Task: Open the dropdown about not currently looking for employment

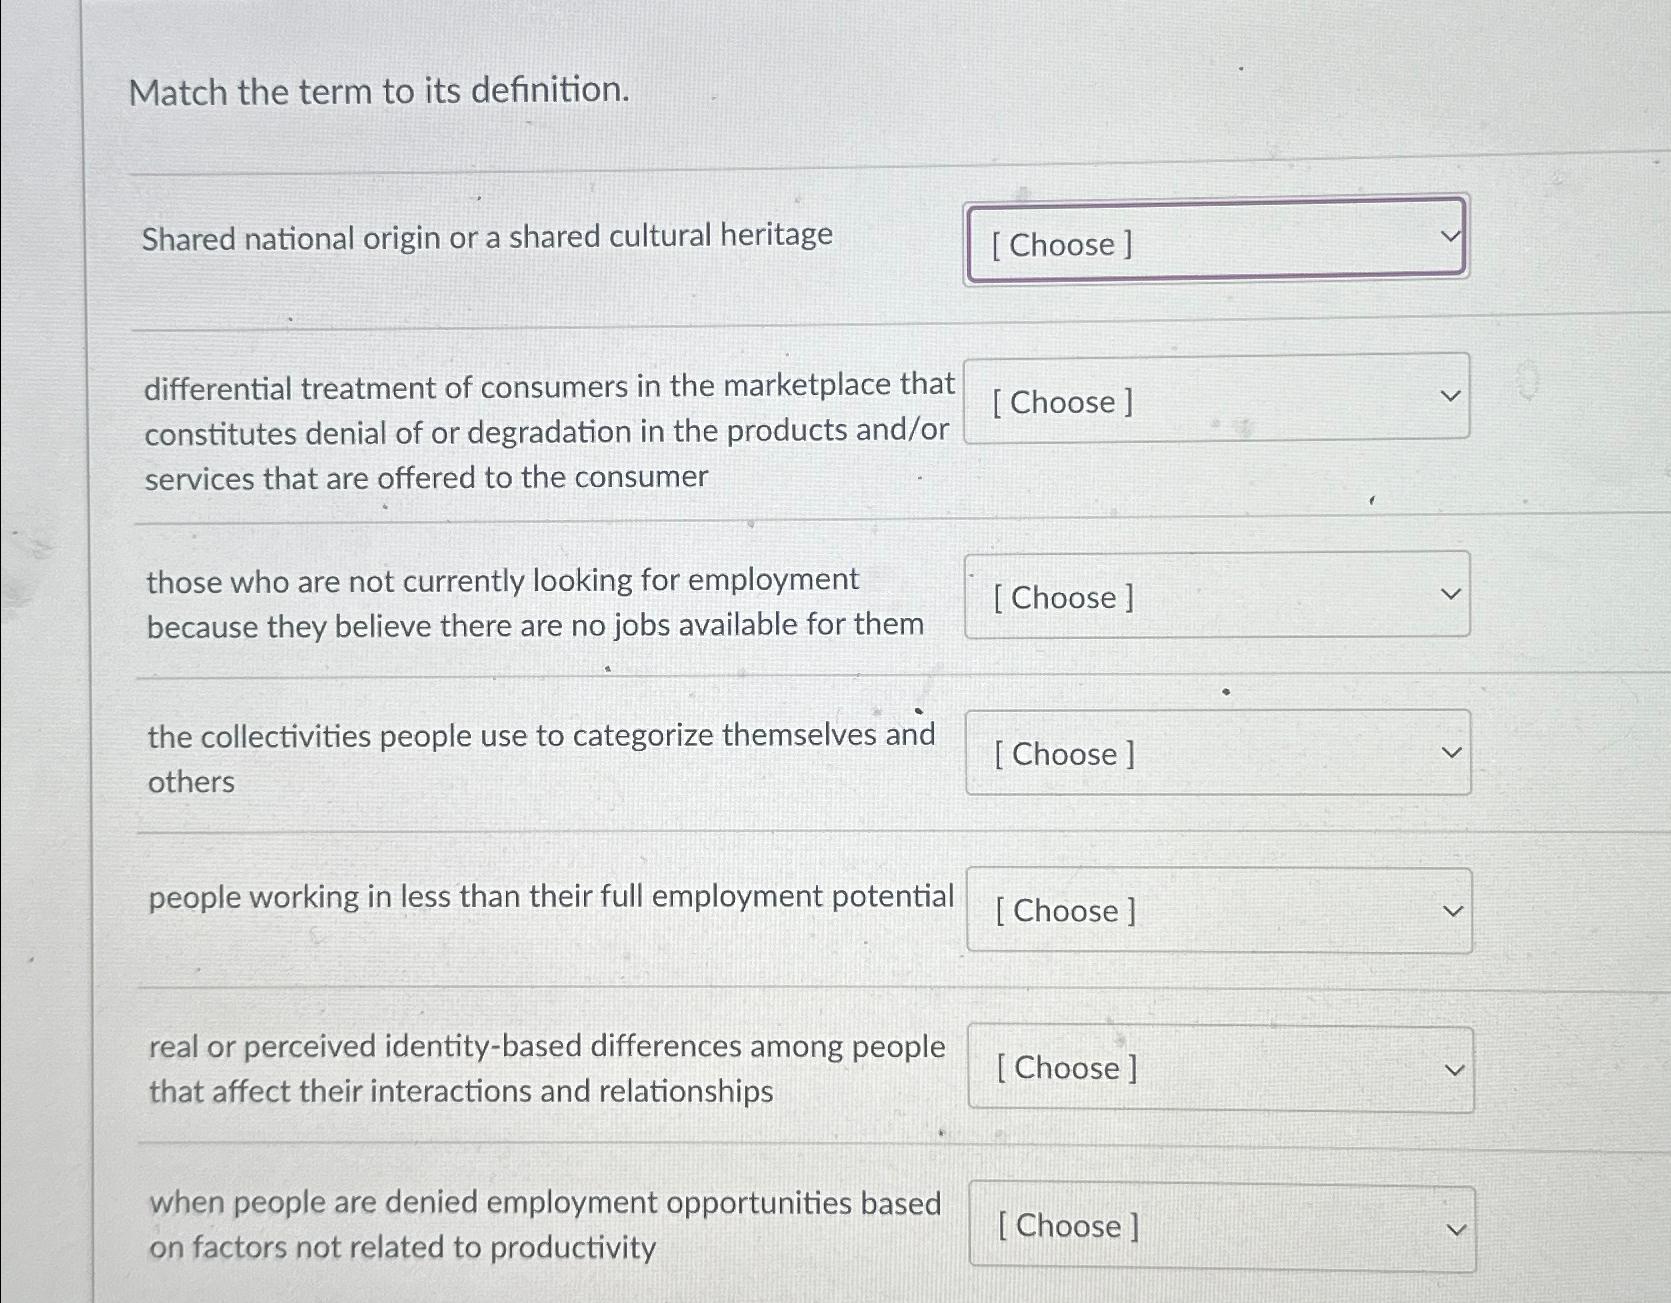Action: (x=1216, y=596)
